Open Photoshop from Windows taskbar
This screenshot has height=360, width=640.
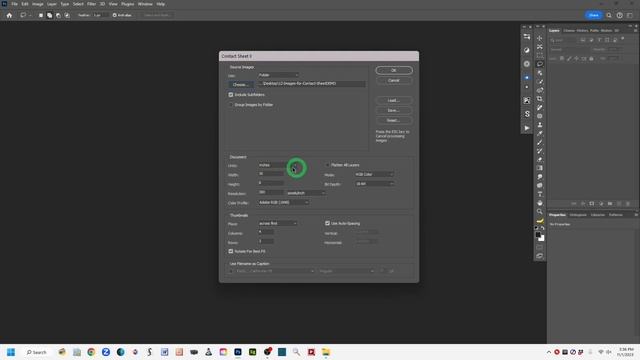tap(238, 352)
